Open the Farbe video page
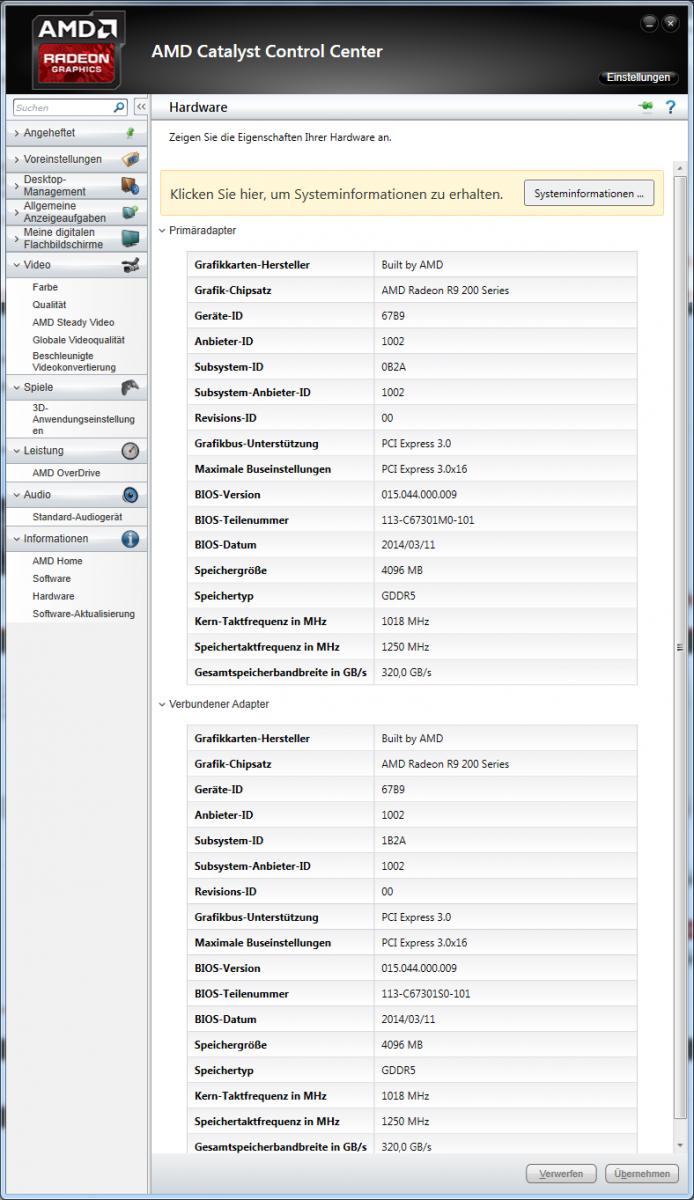This screenshot has width=694, height=1200. [x=45, y=287]
